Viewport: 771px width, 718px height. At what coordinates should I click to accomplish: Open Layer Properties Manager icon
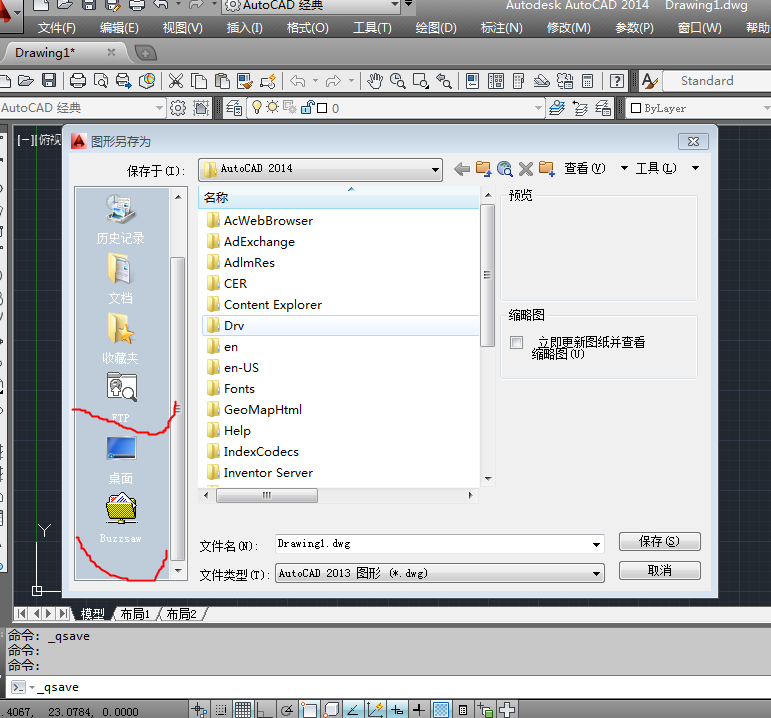(234, 108)
